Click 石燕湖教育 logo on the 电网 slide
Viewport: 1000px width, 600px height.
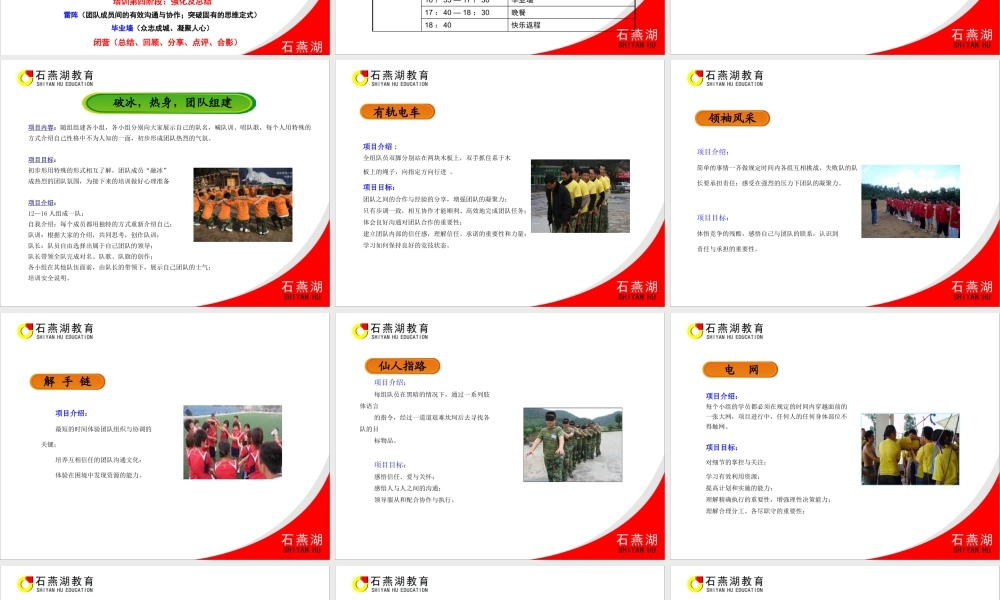725,330
